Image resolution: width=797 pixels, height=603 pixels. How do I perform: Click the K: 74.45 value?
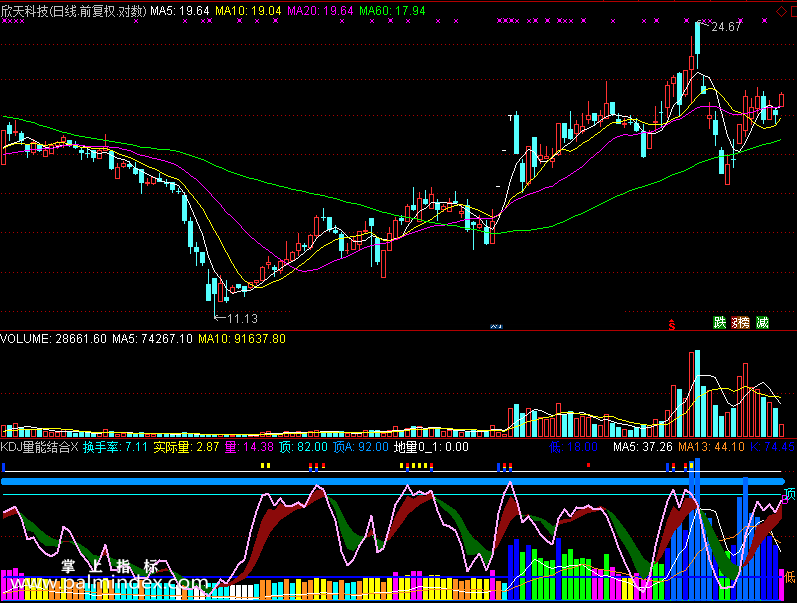click(x=772, y=447)
